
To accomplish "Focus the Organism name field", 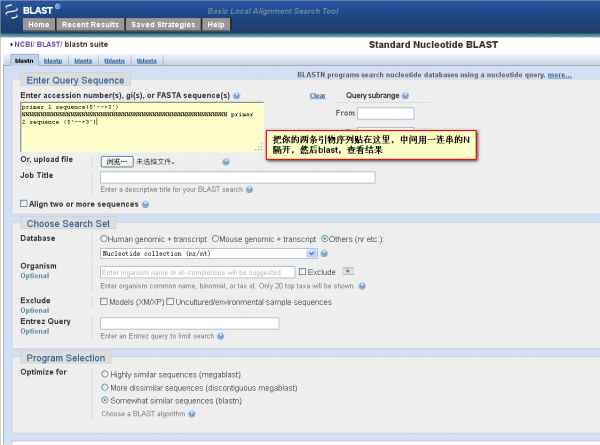I will coord(197,272).
